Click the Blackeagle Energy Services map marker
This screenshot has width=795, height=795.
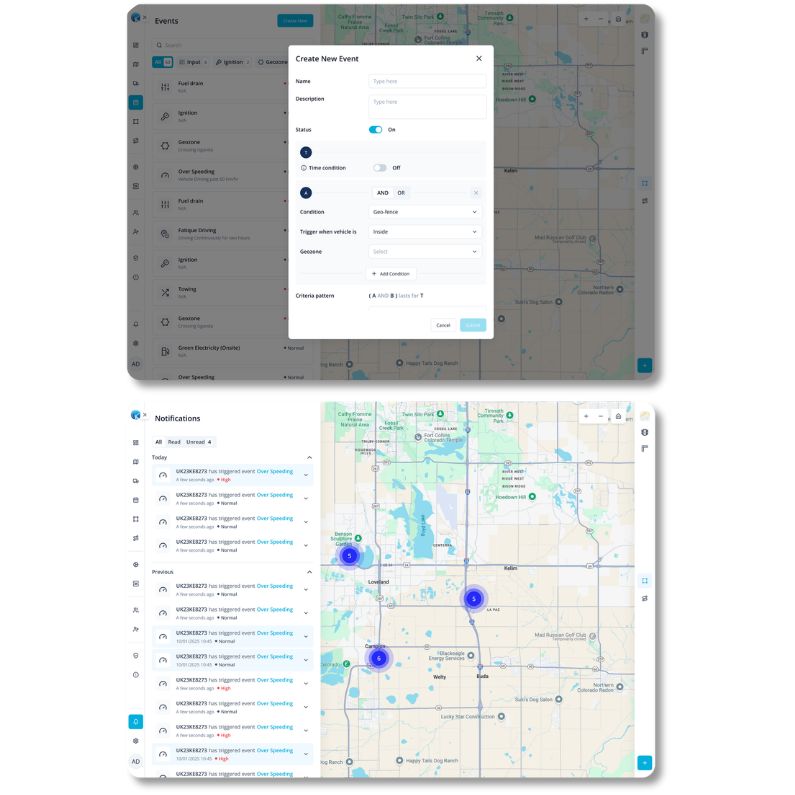coord(471,656)
